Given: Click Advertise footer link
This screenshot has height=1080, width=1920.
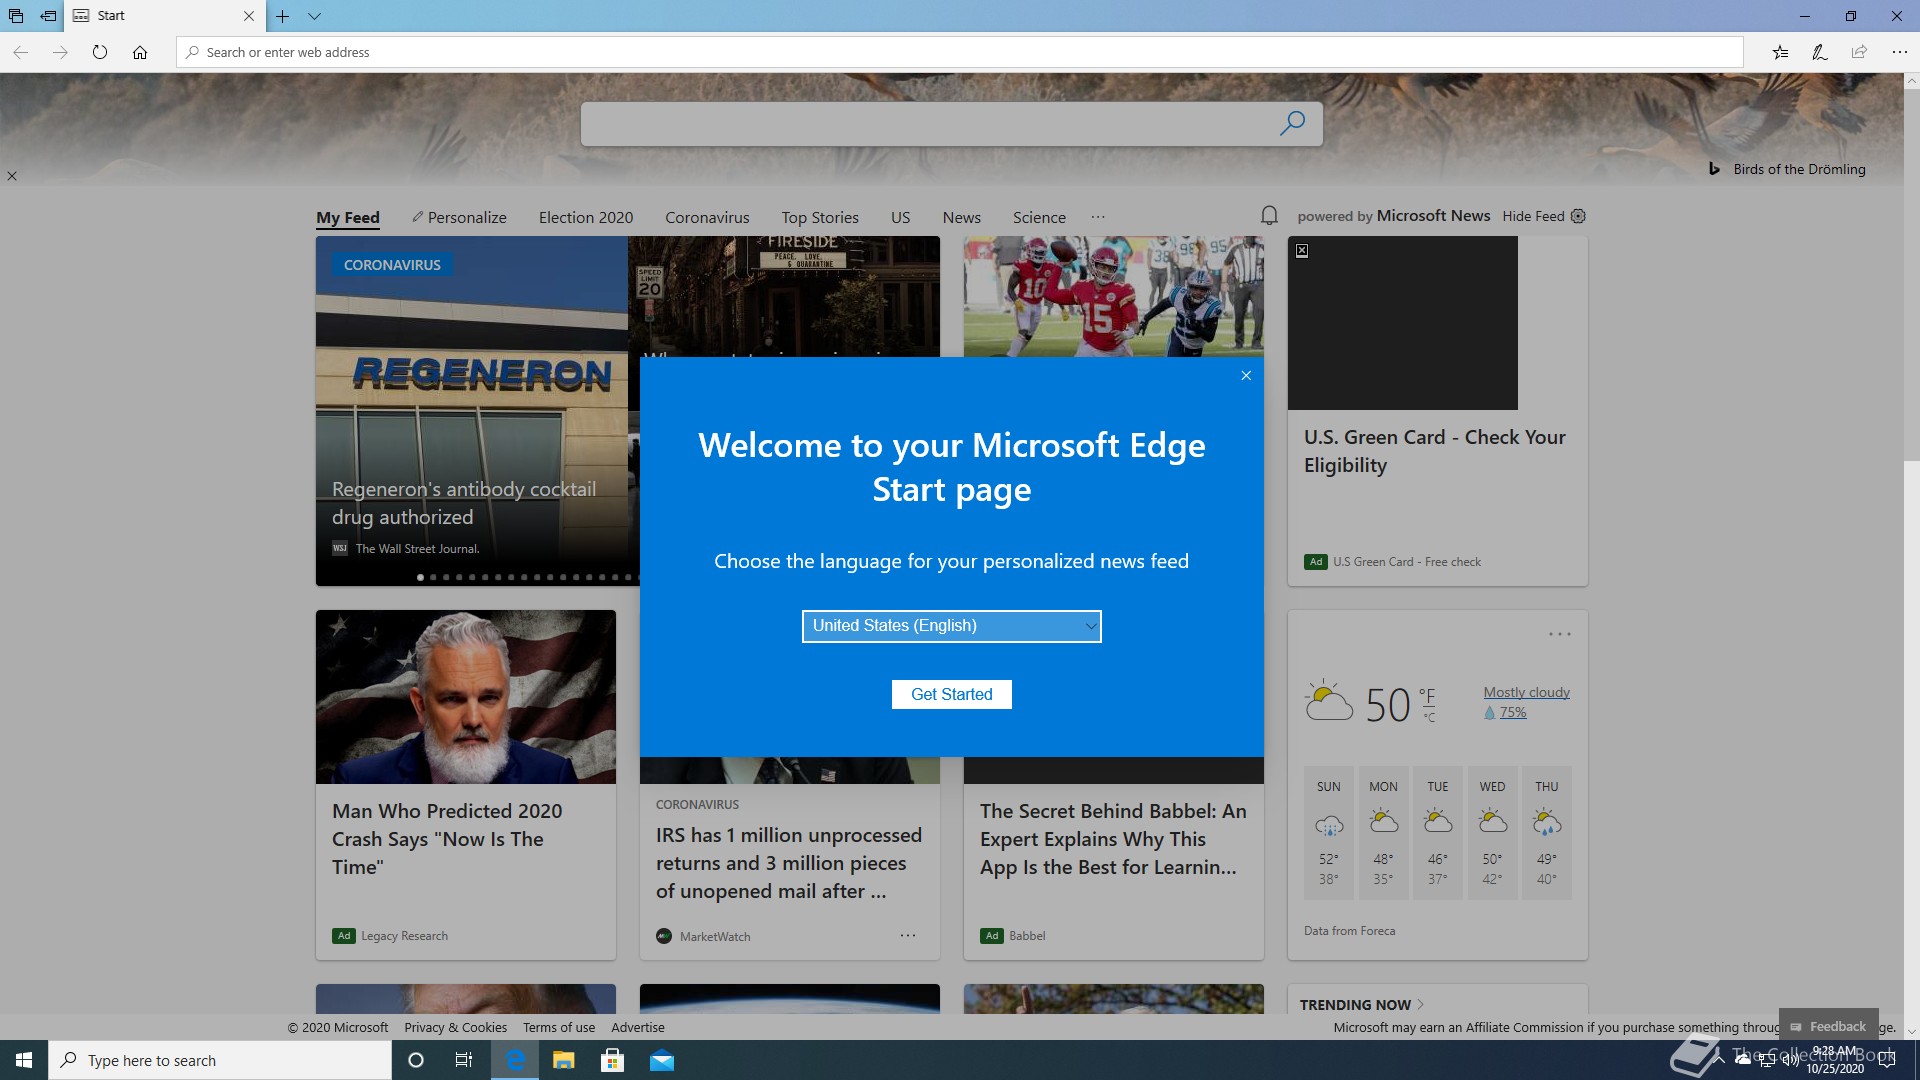Looking at the screenshot, I should [x=638, y=1027].
